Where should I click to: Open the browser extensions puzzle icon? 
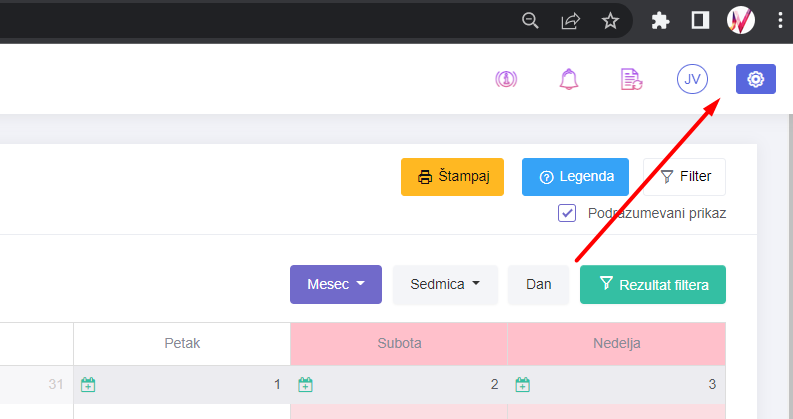[x=659, y=20]
